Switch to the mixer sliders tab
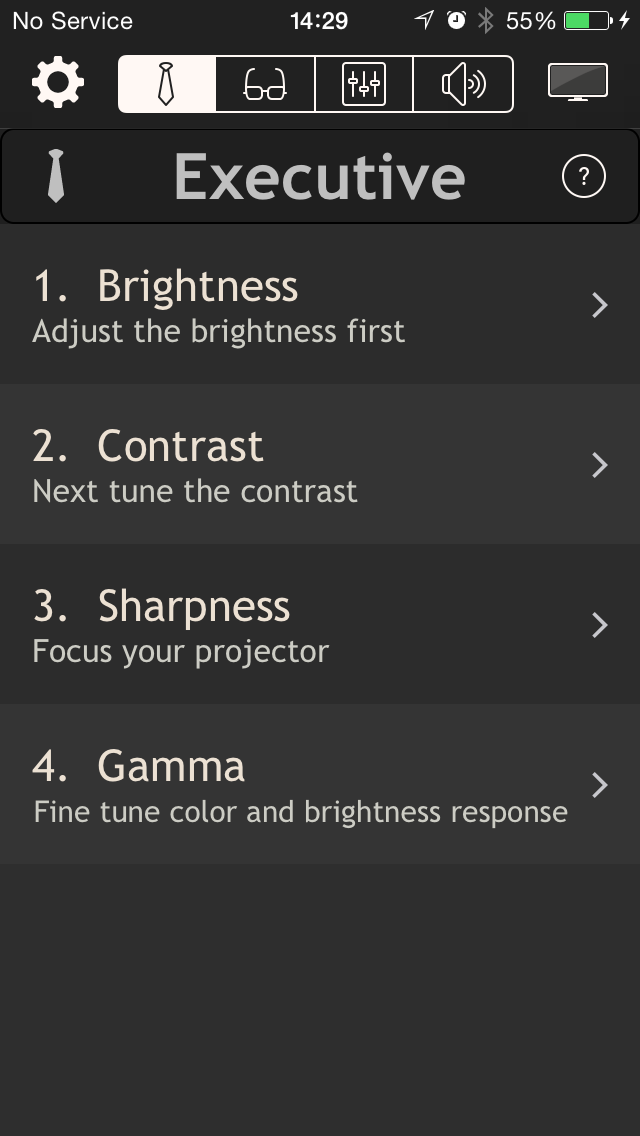Viewport: 640px width, 1136px height. pyautogui.click(x=364, y=84)
